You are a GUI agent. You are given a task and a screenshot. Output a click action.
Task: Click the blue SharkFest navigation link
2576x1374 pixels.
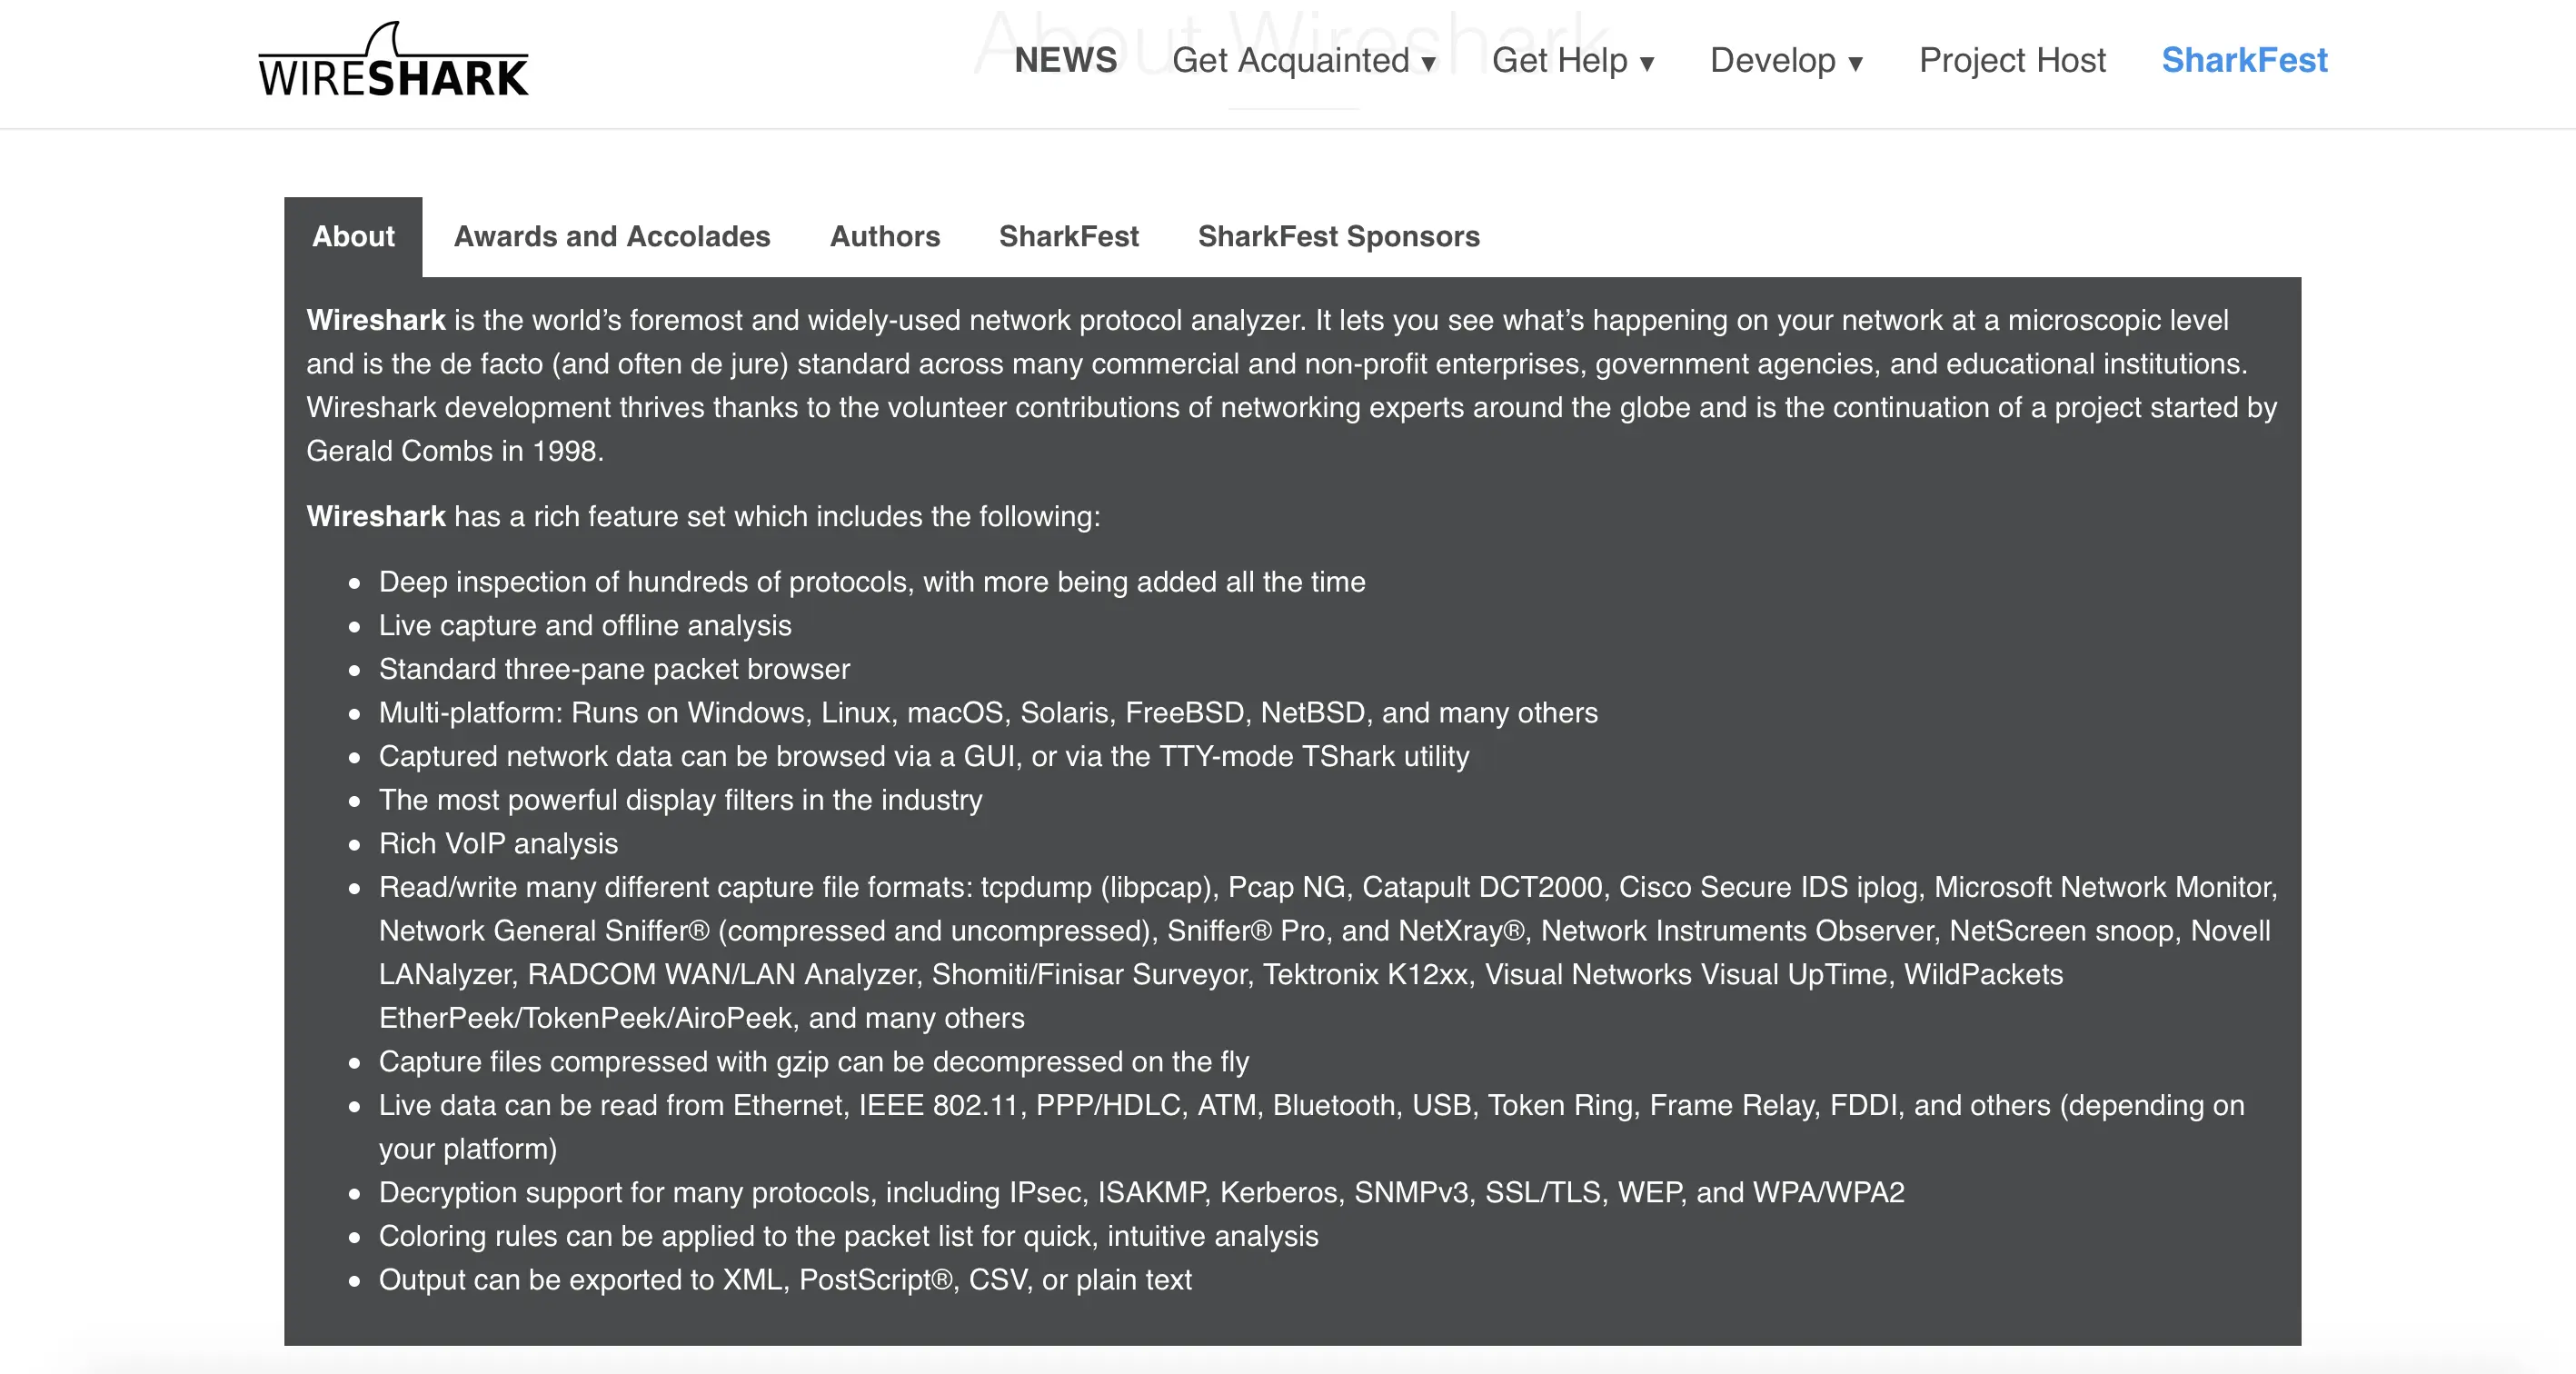pos(2244,61)
